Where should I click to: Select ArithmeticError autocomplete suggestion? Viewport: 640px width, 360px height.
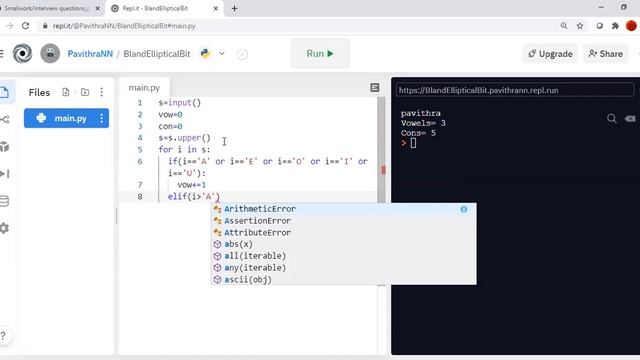tap(344, 209)
